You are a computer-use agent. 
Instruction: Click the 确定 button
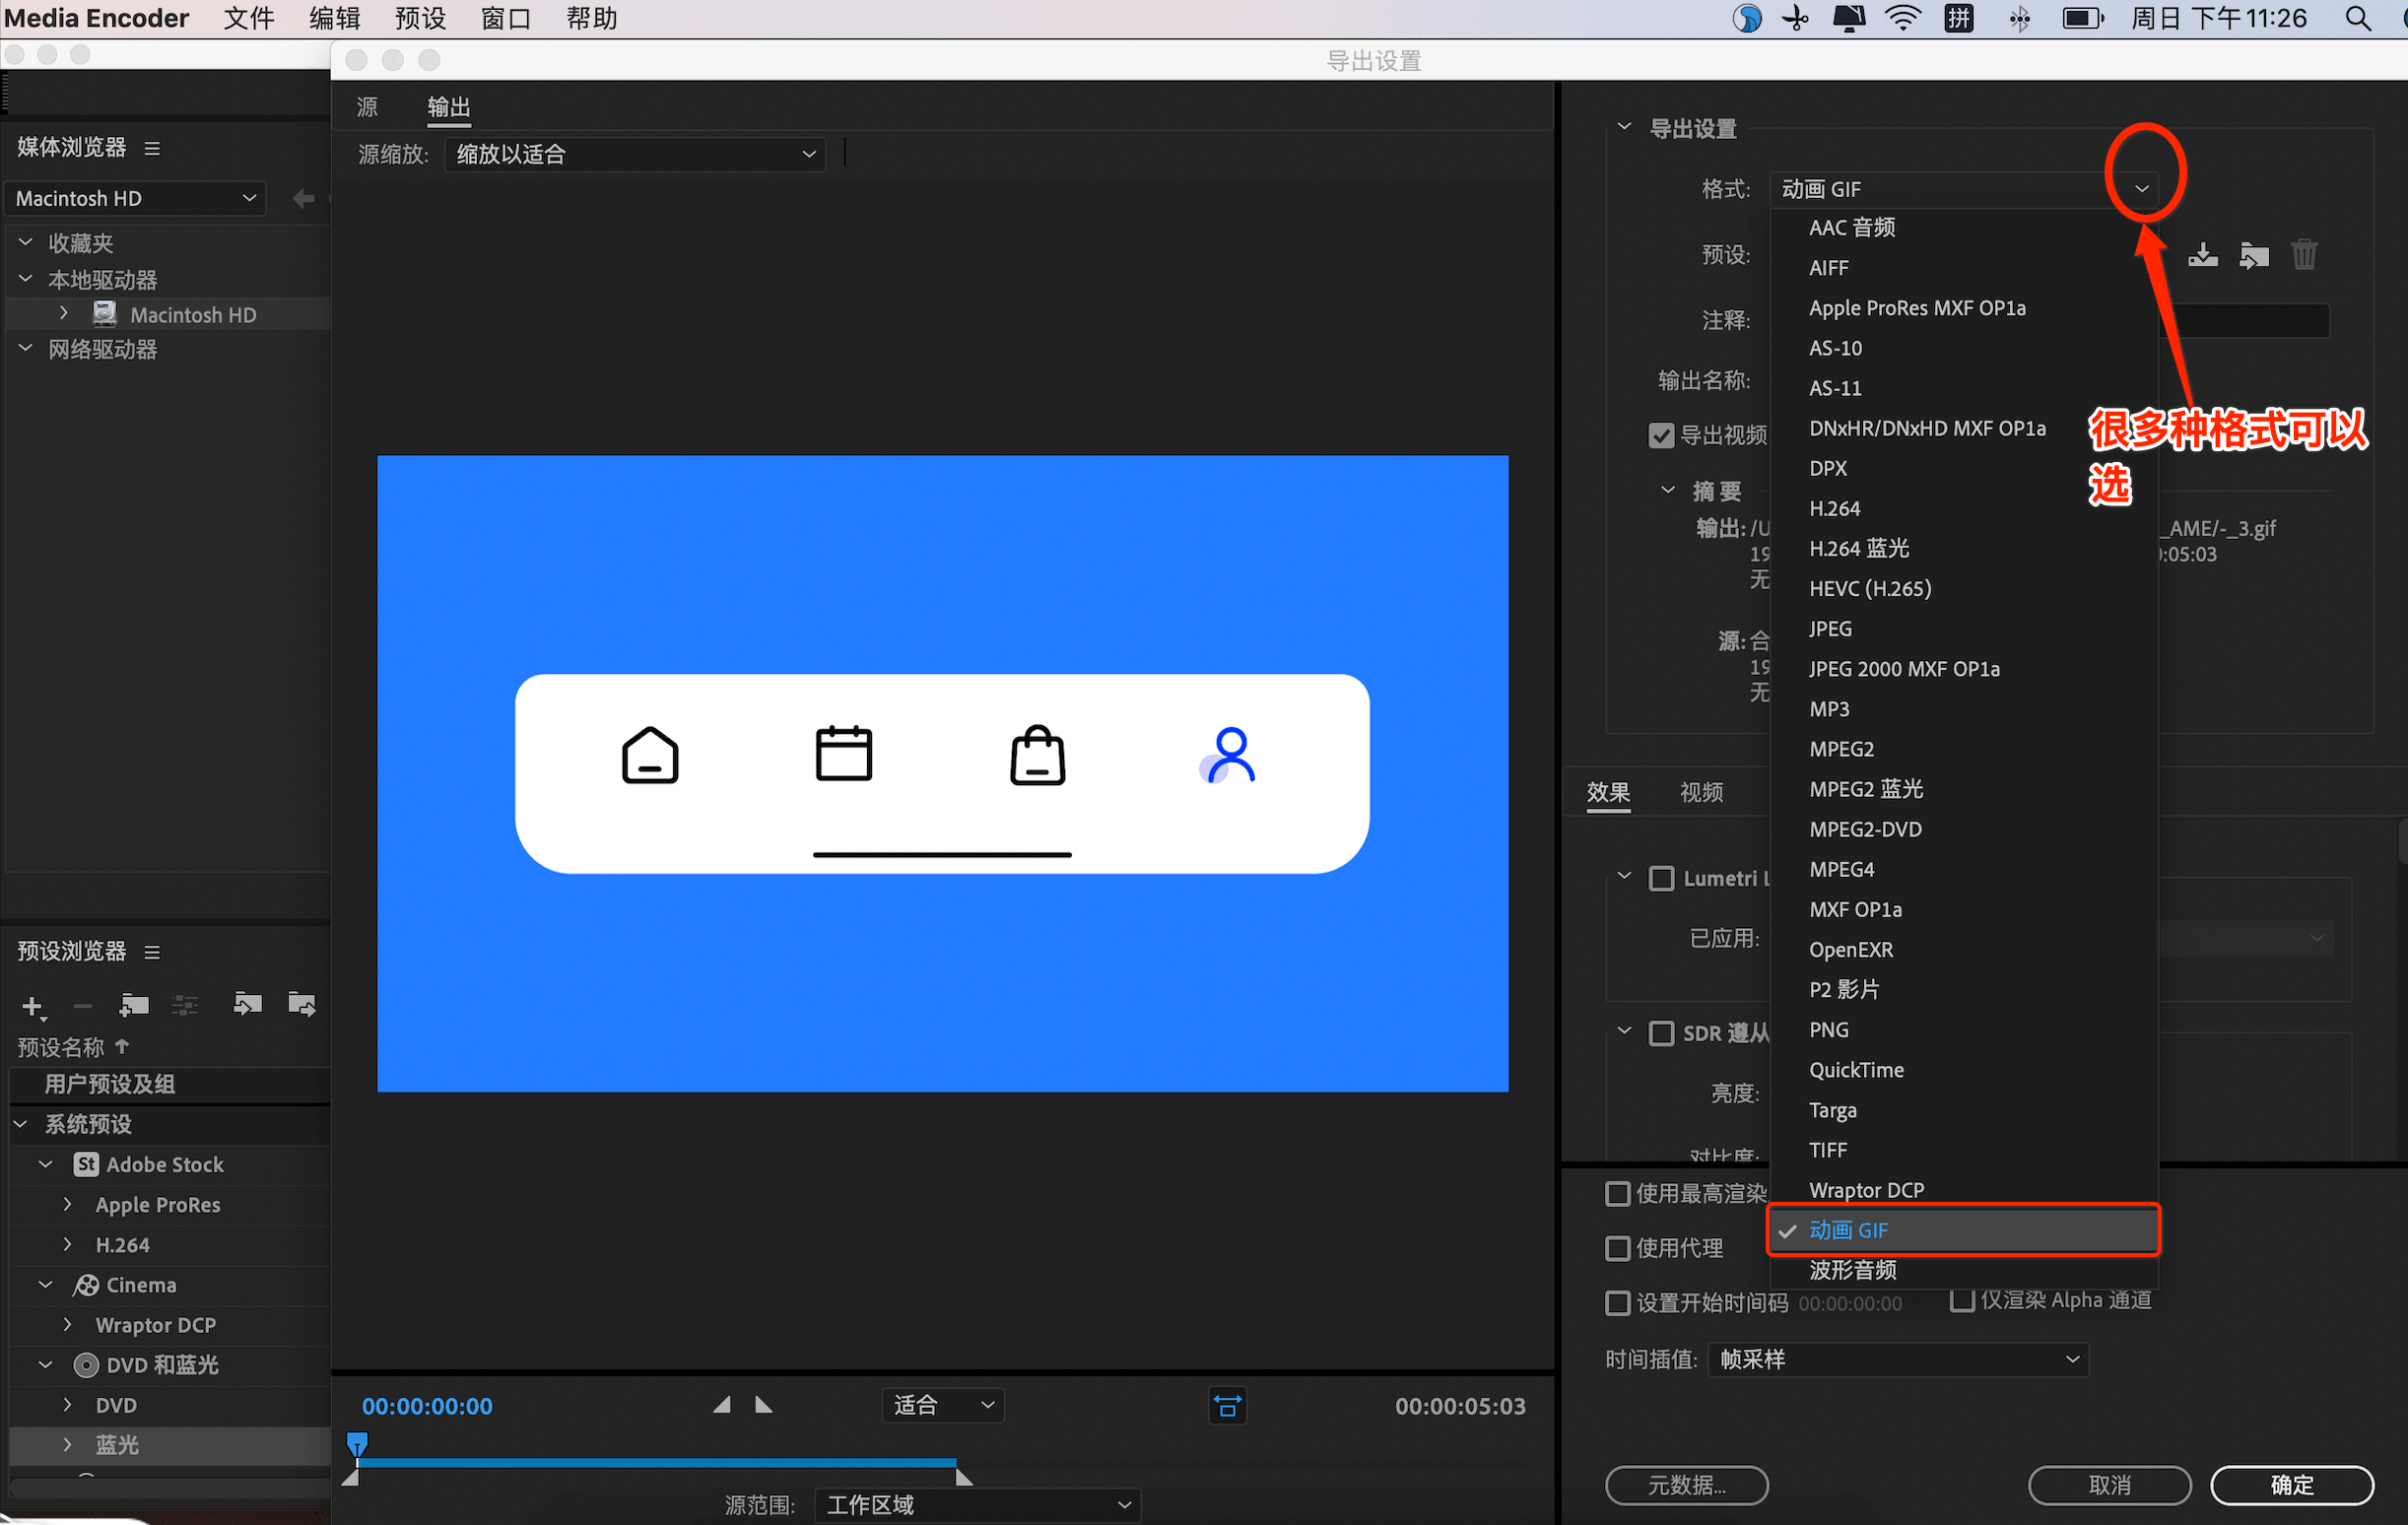click(x=2291, y=1484)
